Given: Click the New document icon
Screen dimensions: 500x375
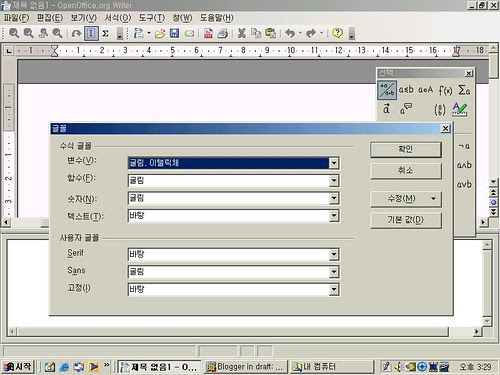Looking at the screenshot, I should (138, 33).
